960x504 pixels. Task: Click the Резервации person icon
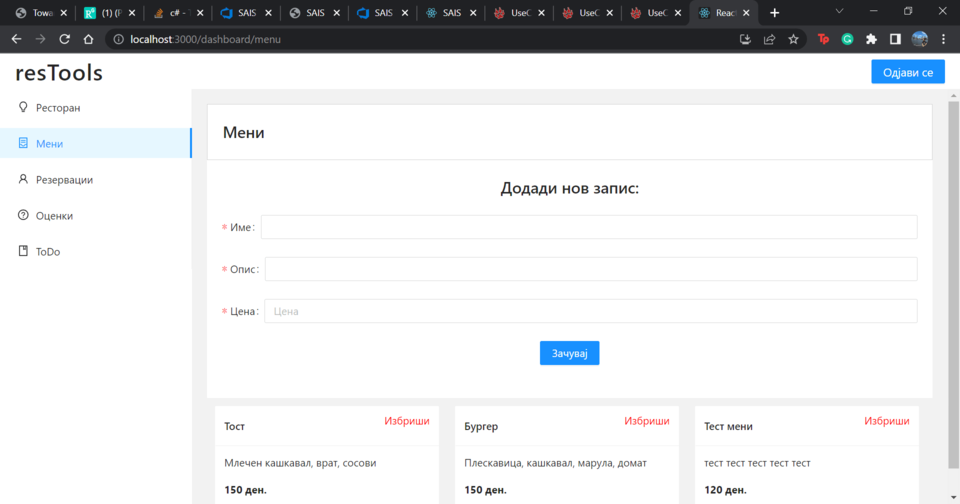tap(23, 179)
